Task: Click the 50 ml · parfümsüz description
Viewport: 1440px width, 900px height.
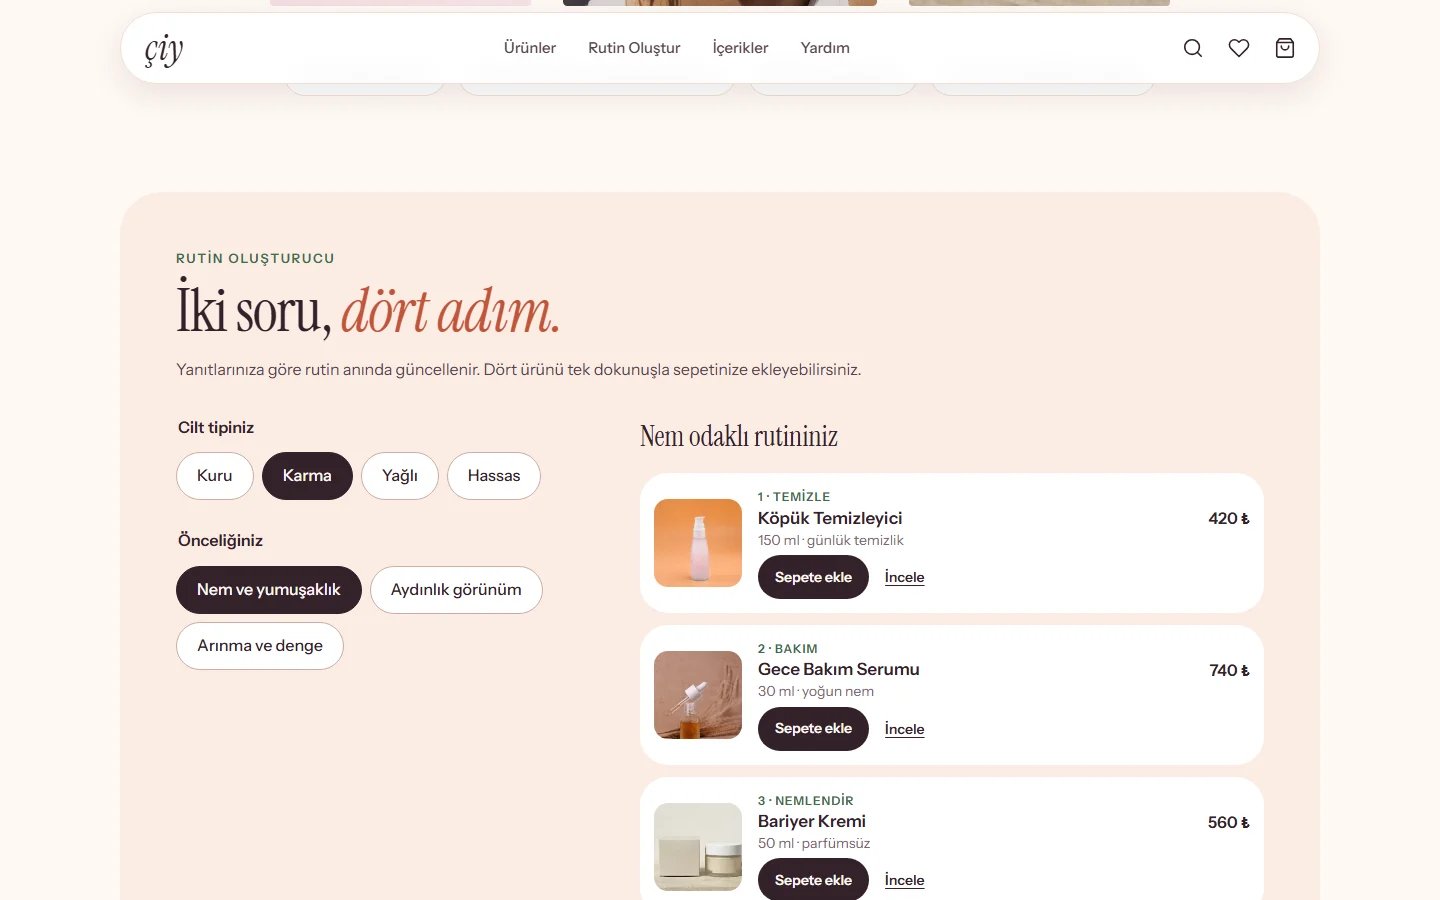Action: tap(814, 843)
